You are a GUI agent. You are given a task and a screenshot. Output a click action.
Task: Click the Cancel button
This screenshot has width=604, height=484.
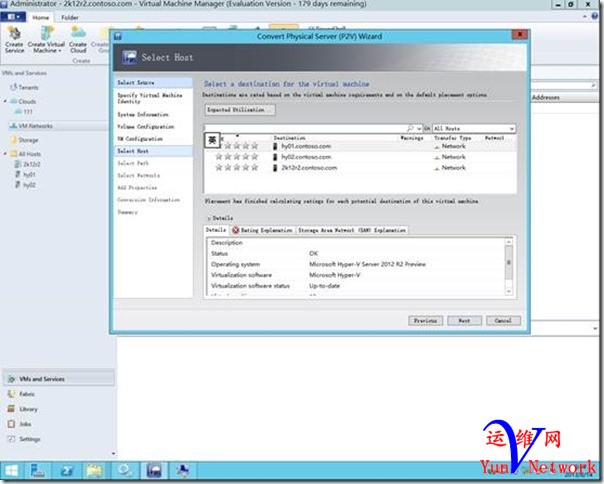503,321
